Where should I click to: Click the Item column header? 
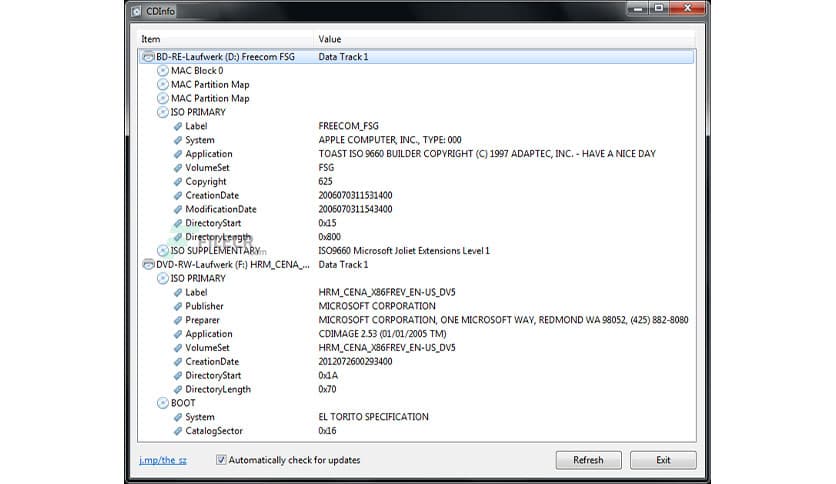pyautogui.click(x=150, y=39)
